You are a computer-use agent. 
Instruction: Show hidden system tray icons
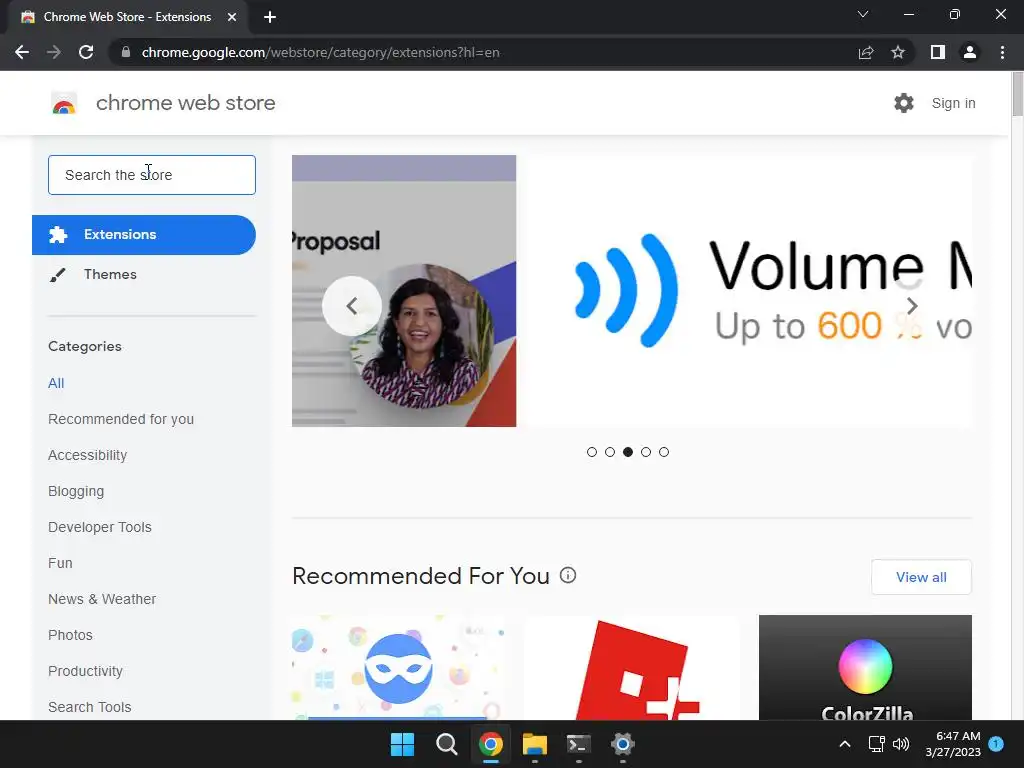tap(844, 744)
